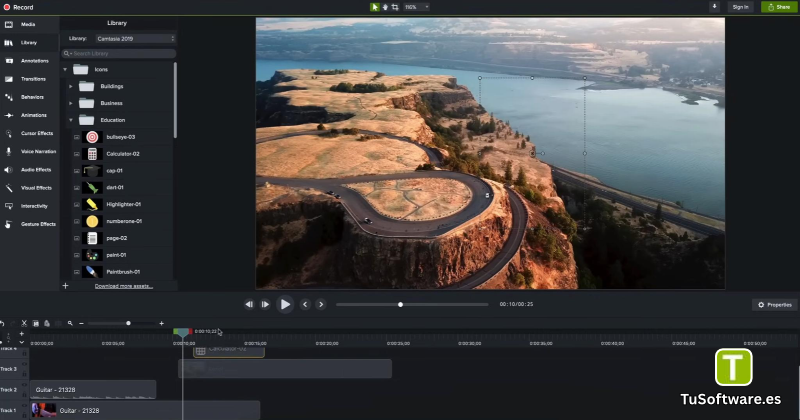Screen dimensions: 800x420
Task: Add a new track with the plus icon
Action: [x=21, y=334]
